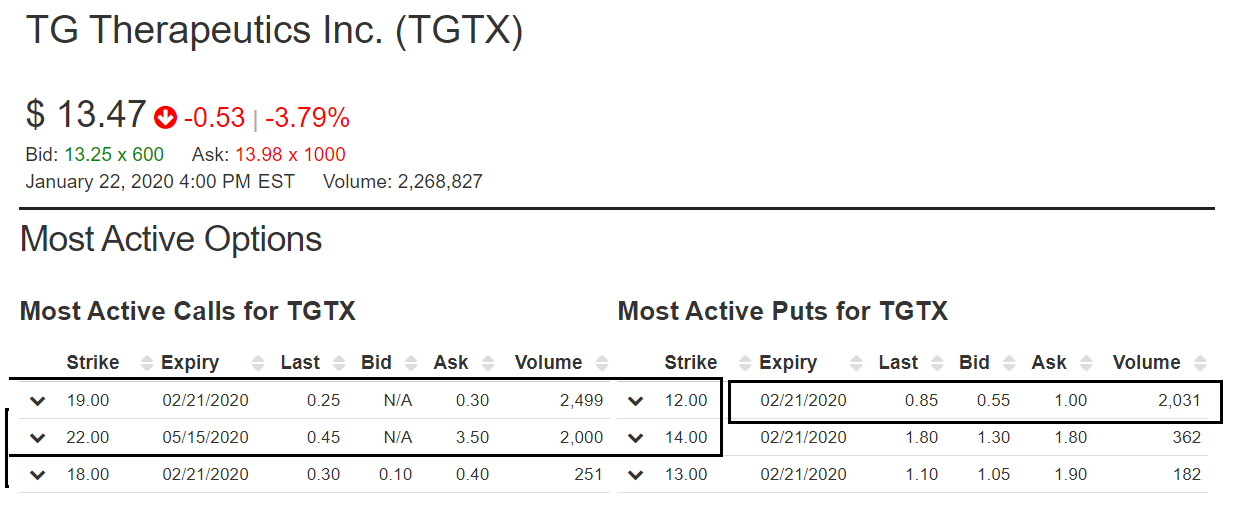Sort calls table by Strike arrows
Image resolution: width=1233 pixels, height=507 pixels.
148,363
